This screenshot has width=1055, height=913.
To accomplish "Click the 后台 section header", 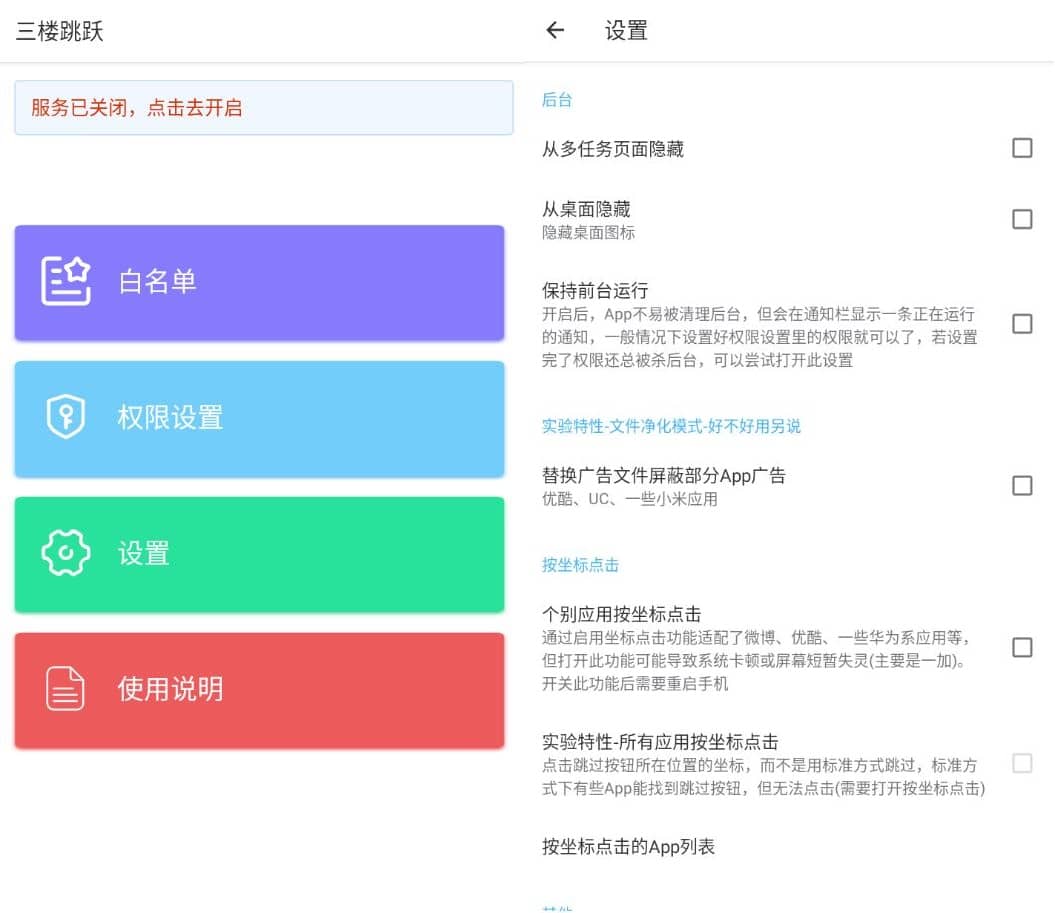I will [x=557, y=100].
